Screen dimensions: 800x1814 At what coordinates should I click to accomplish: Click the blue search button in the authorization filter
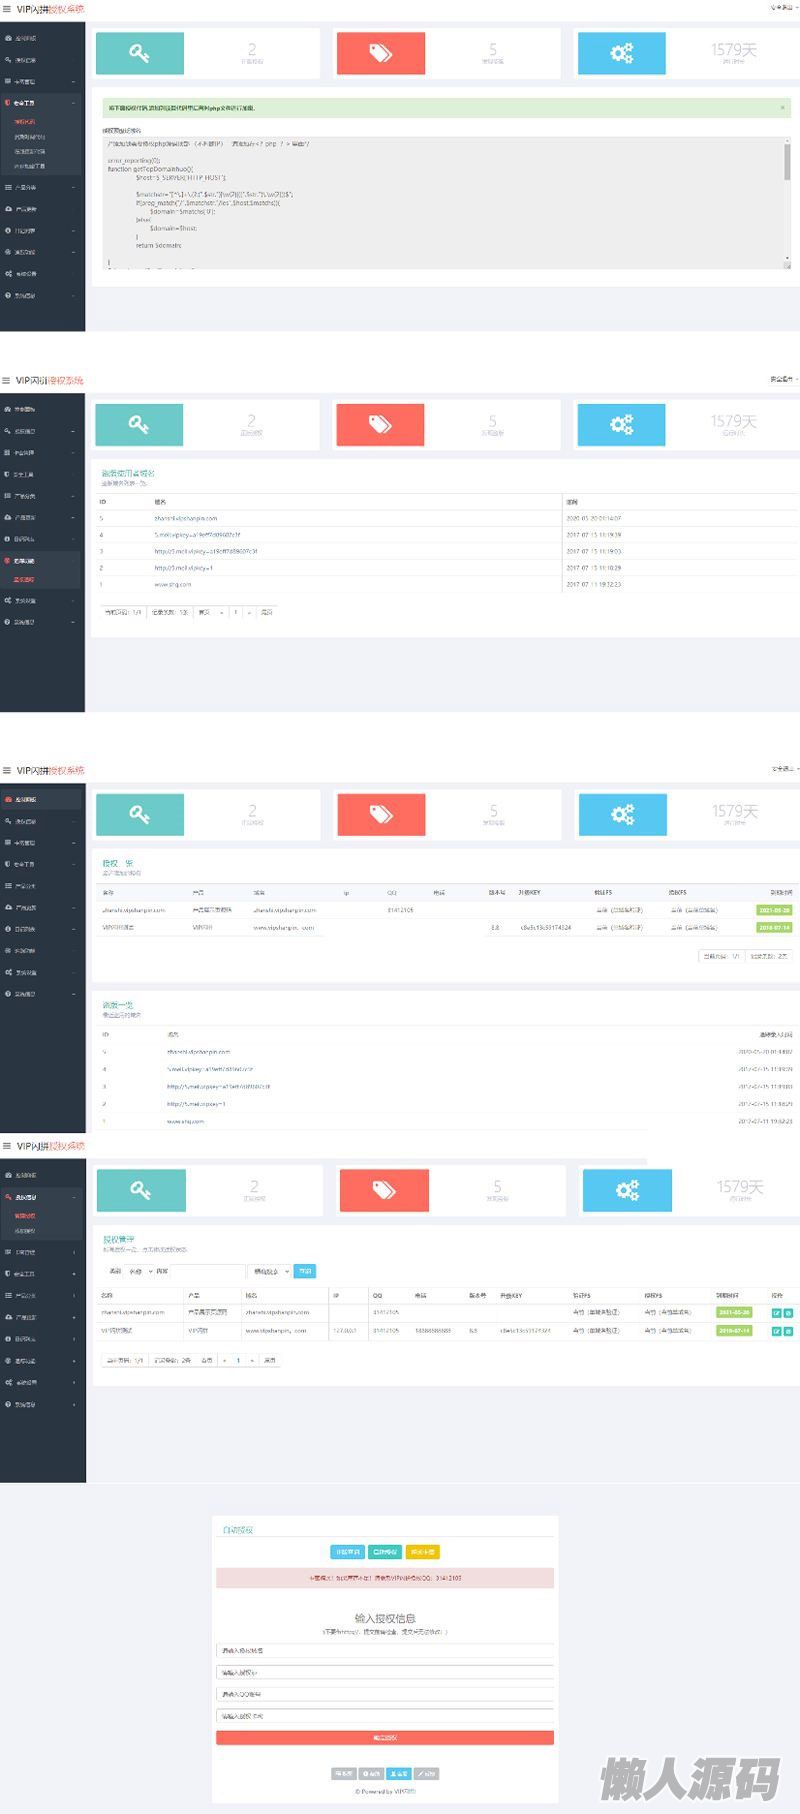click(x=305, y=1271)
